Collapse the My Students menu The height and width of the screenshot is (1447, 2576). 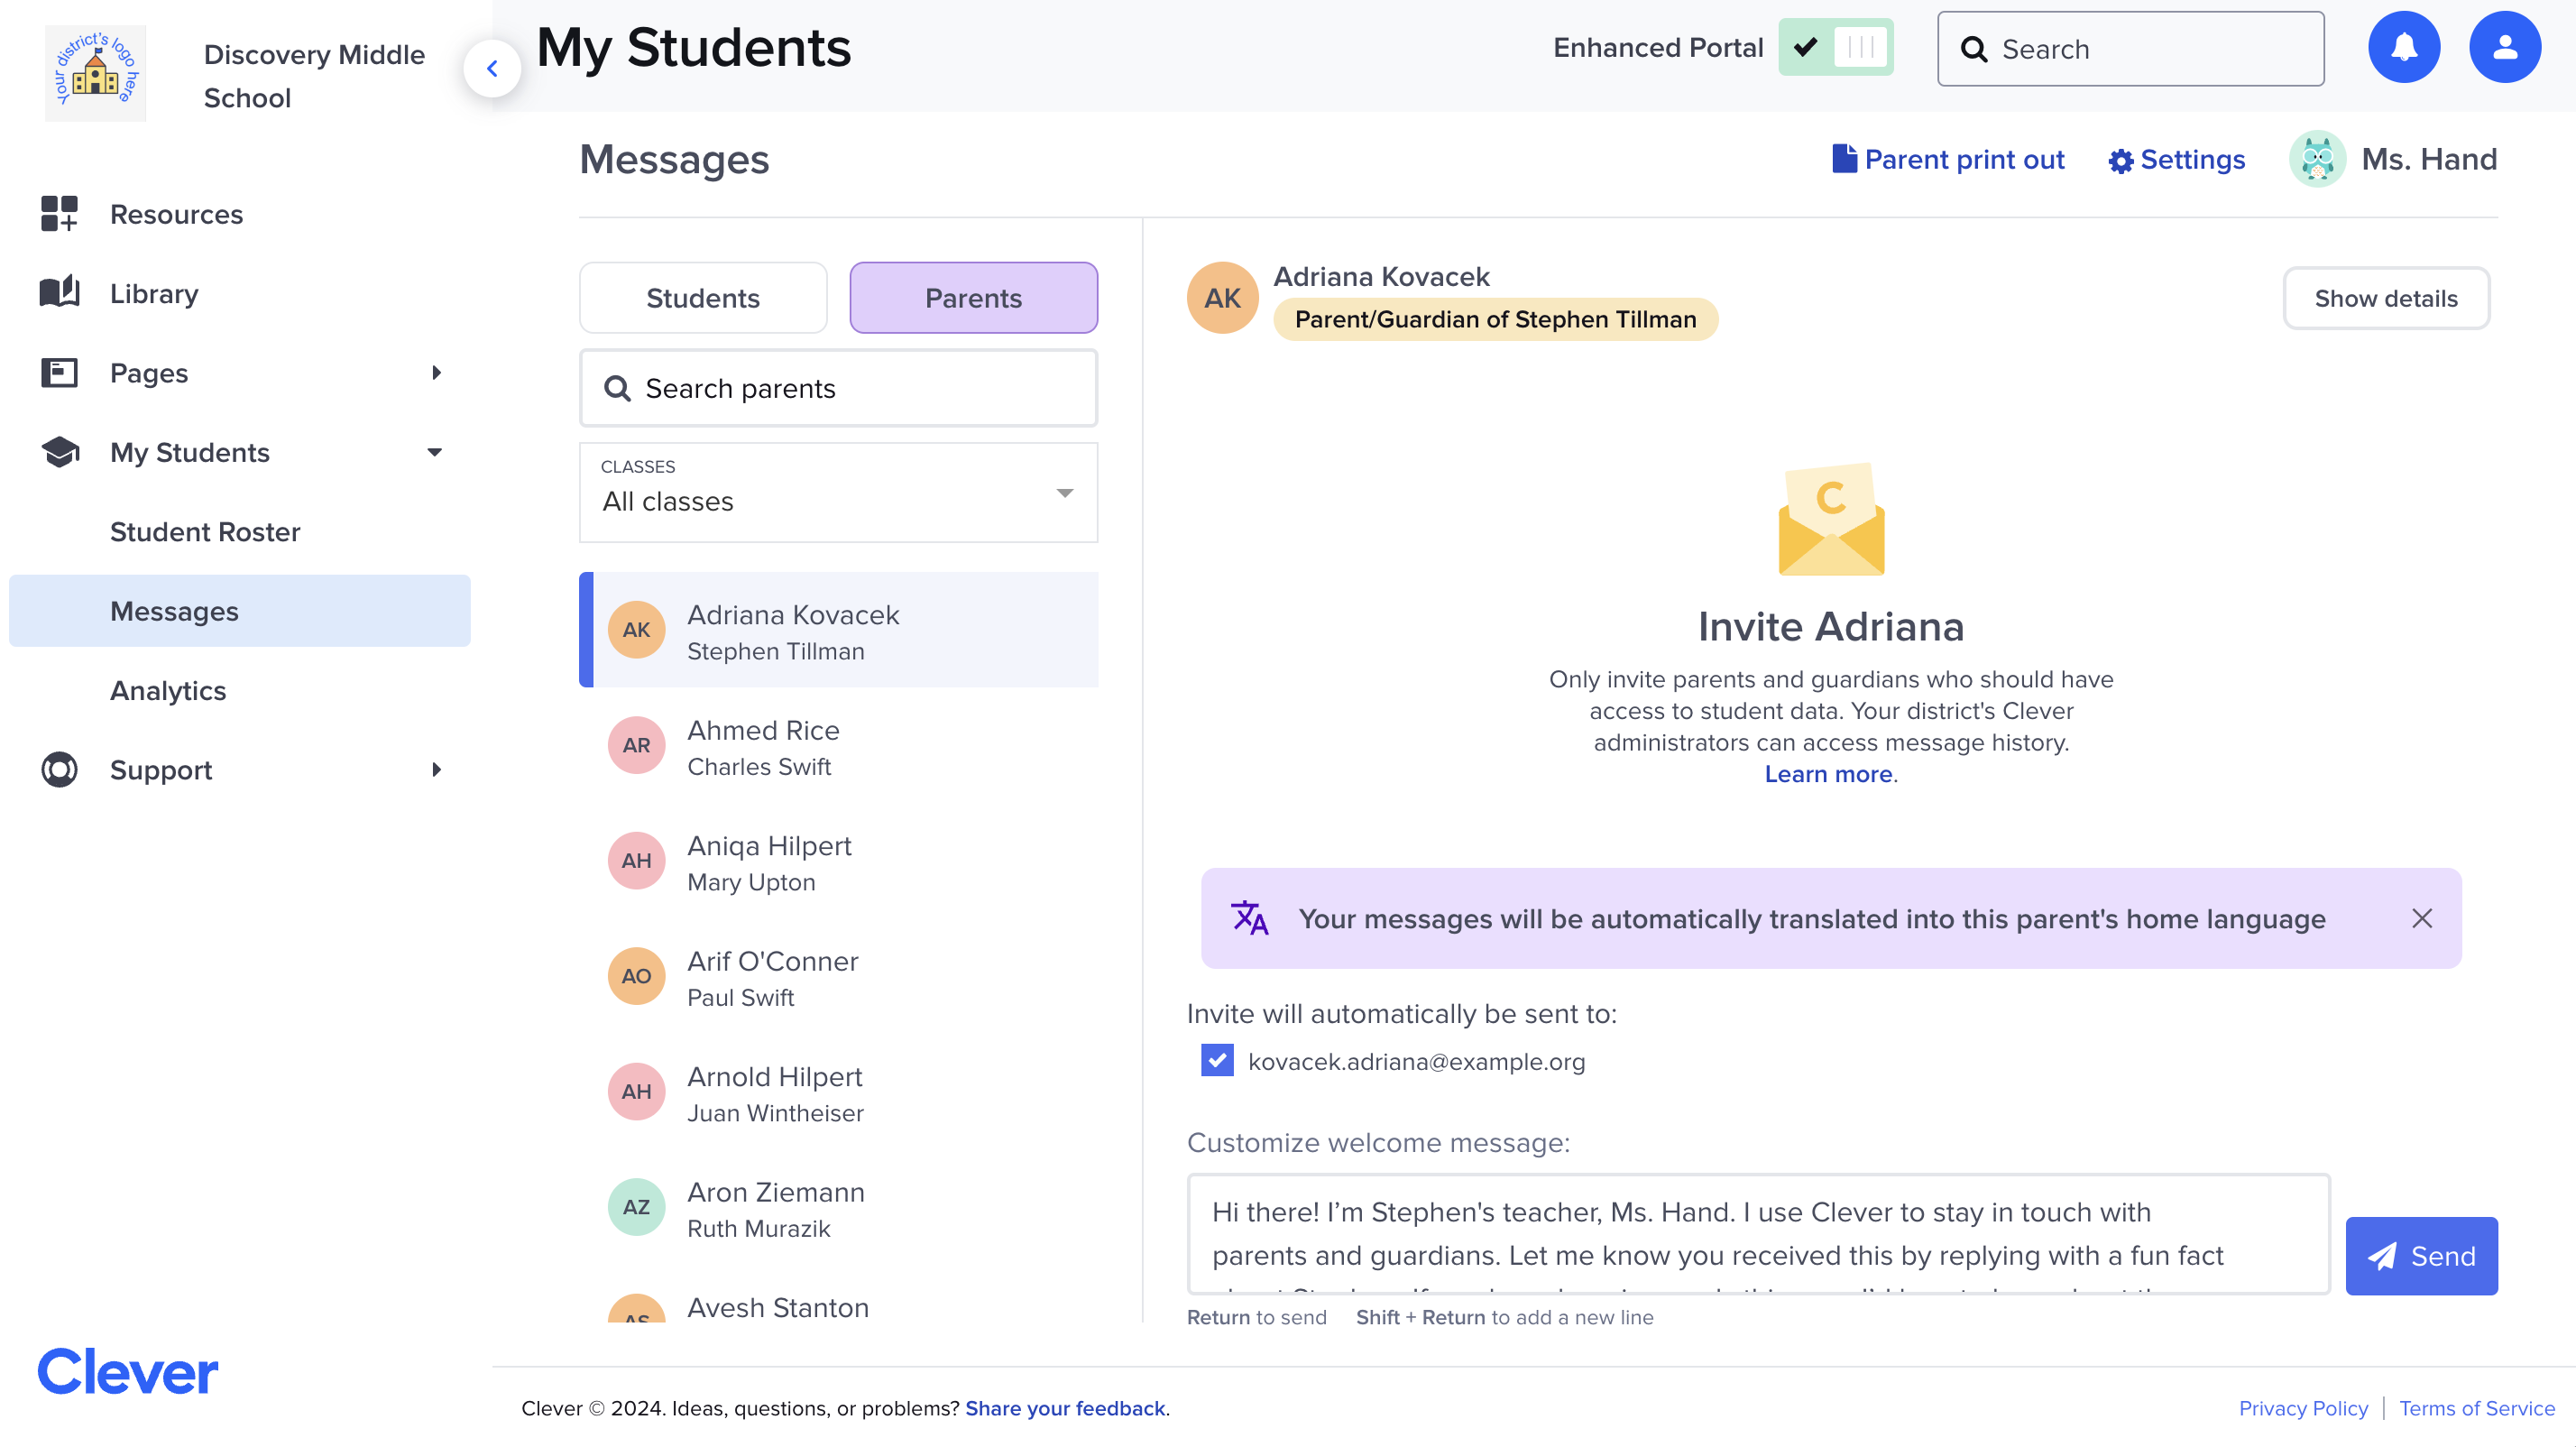pyautogui.click(x=434, y=452)
